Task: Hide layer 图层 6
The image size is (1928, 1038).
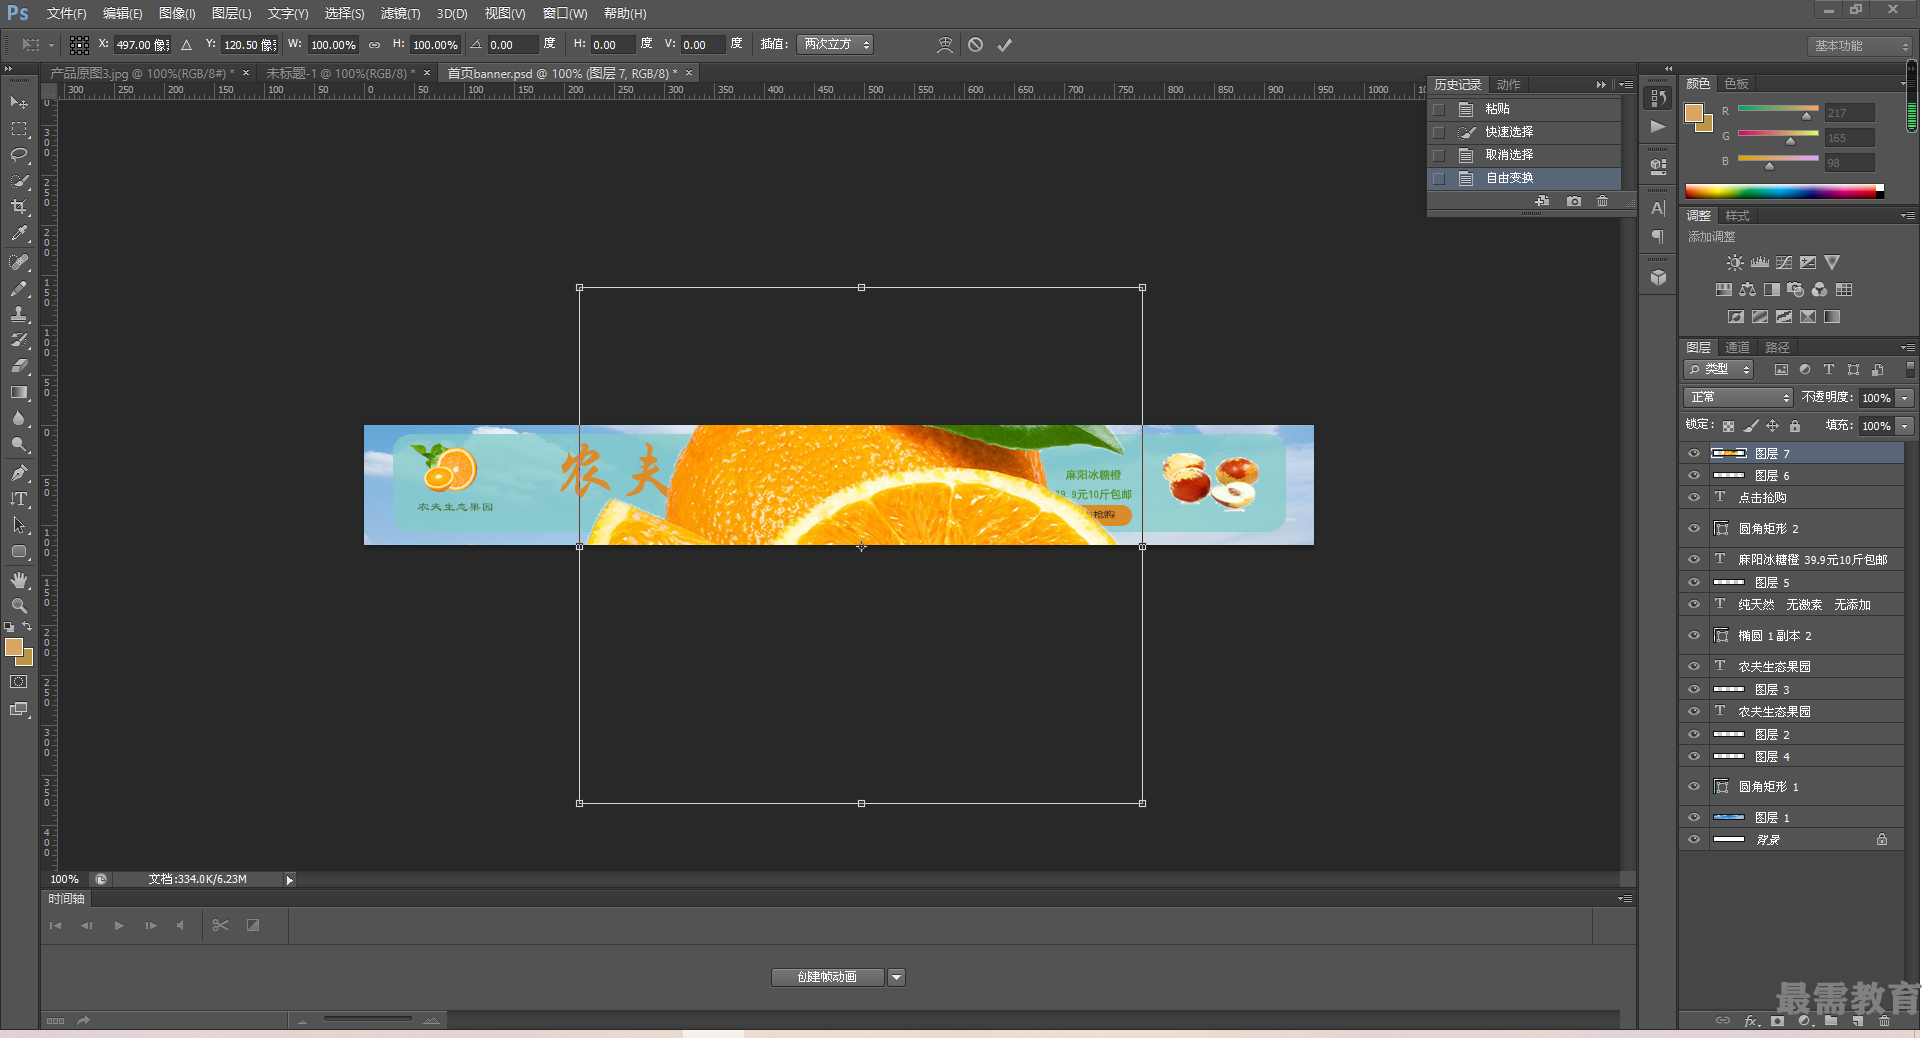Action: 1694,475
